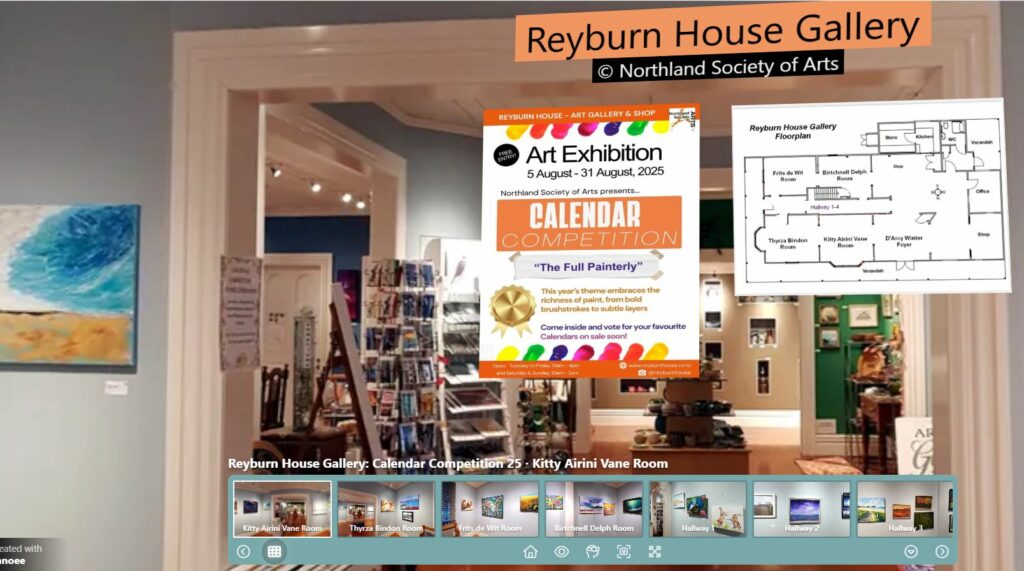The height and width of the screenshot is (571, 1024).
Task: Click the CALENDAR COMPETITION banner on poster
Action: tap(589, 224)
